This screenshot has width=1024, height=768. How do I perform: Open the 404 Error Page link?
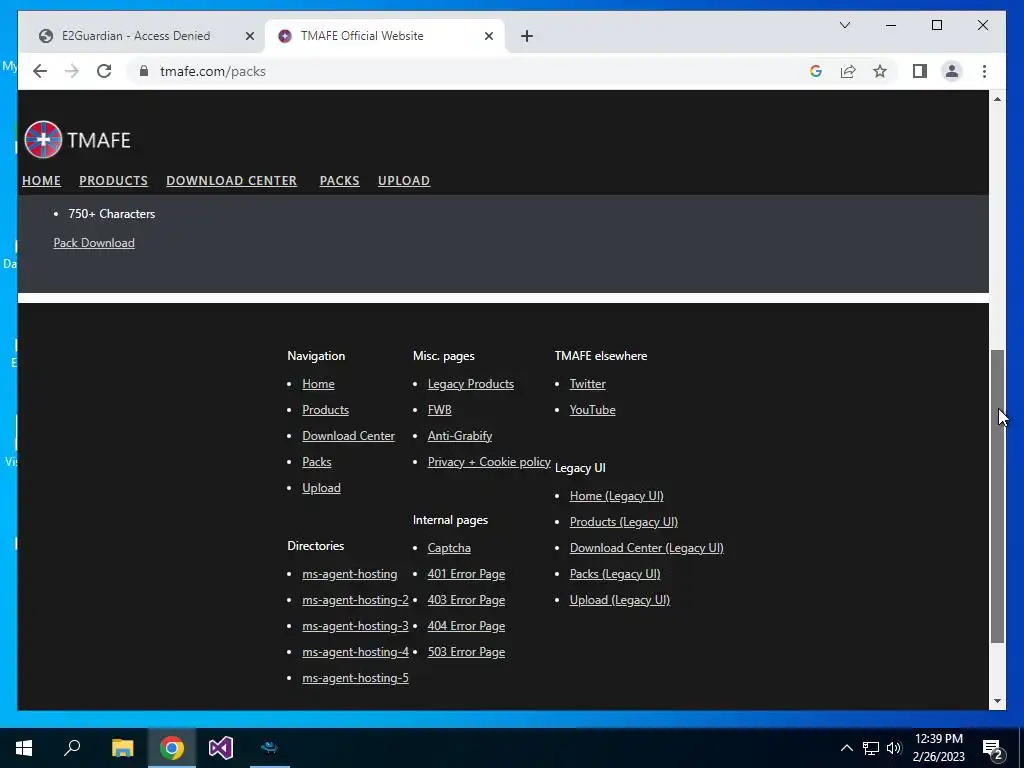pos(466,626)
